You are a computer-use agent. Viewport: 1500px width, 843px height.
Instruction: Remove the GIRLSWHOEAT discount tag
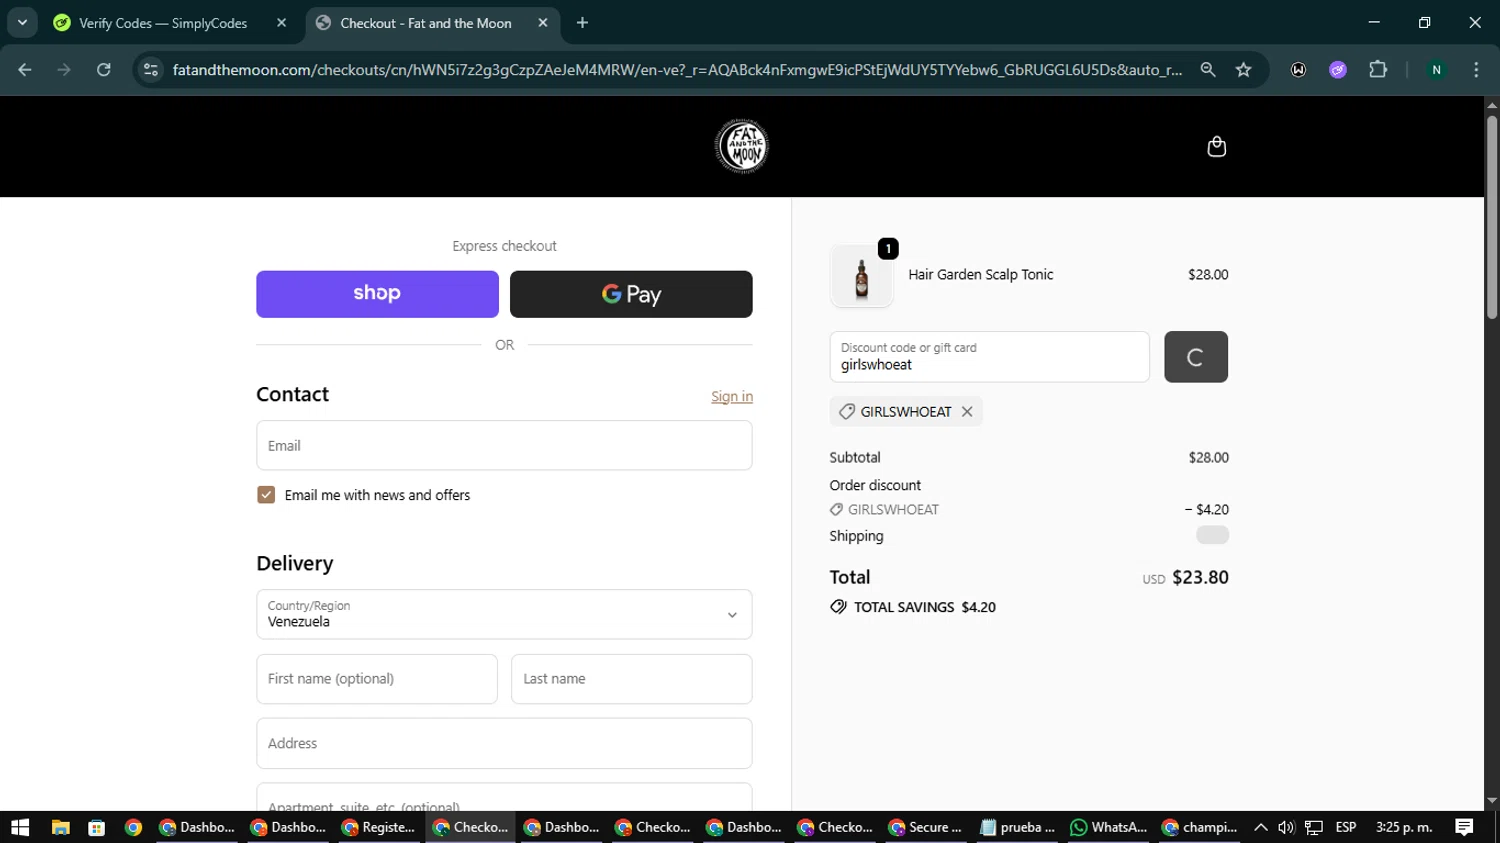pos(967,411)
